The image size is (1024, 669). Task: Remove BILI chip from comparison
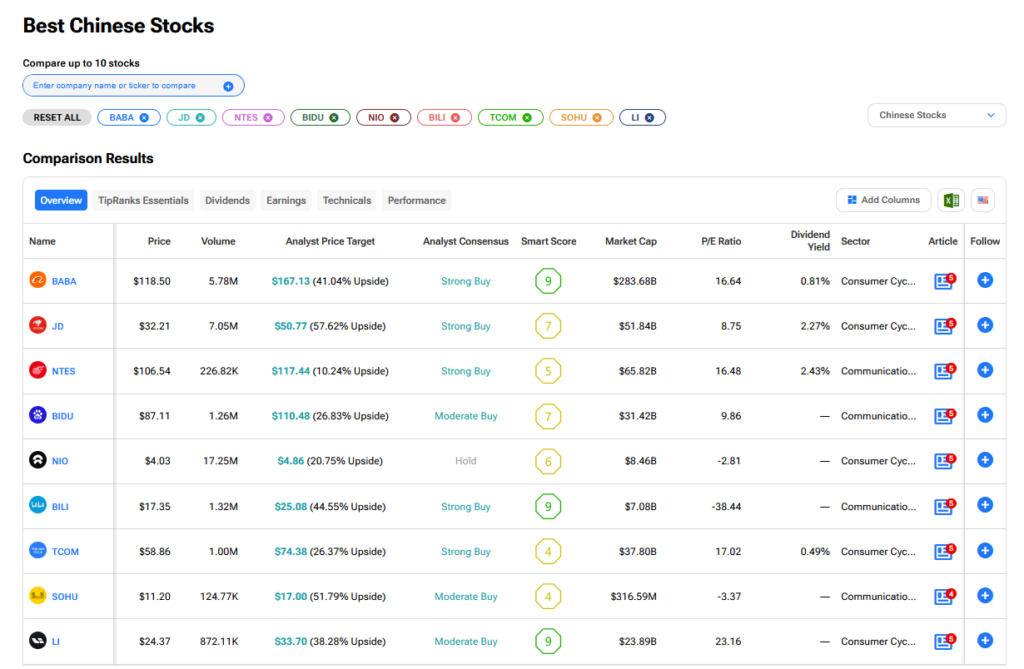[x=455, y=118]
